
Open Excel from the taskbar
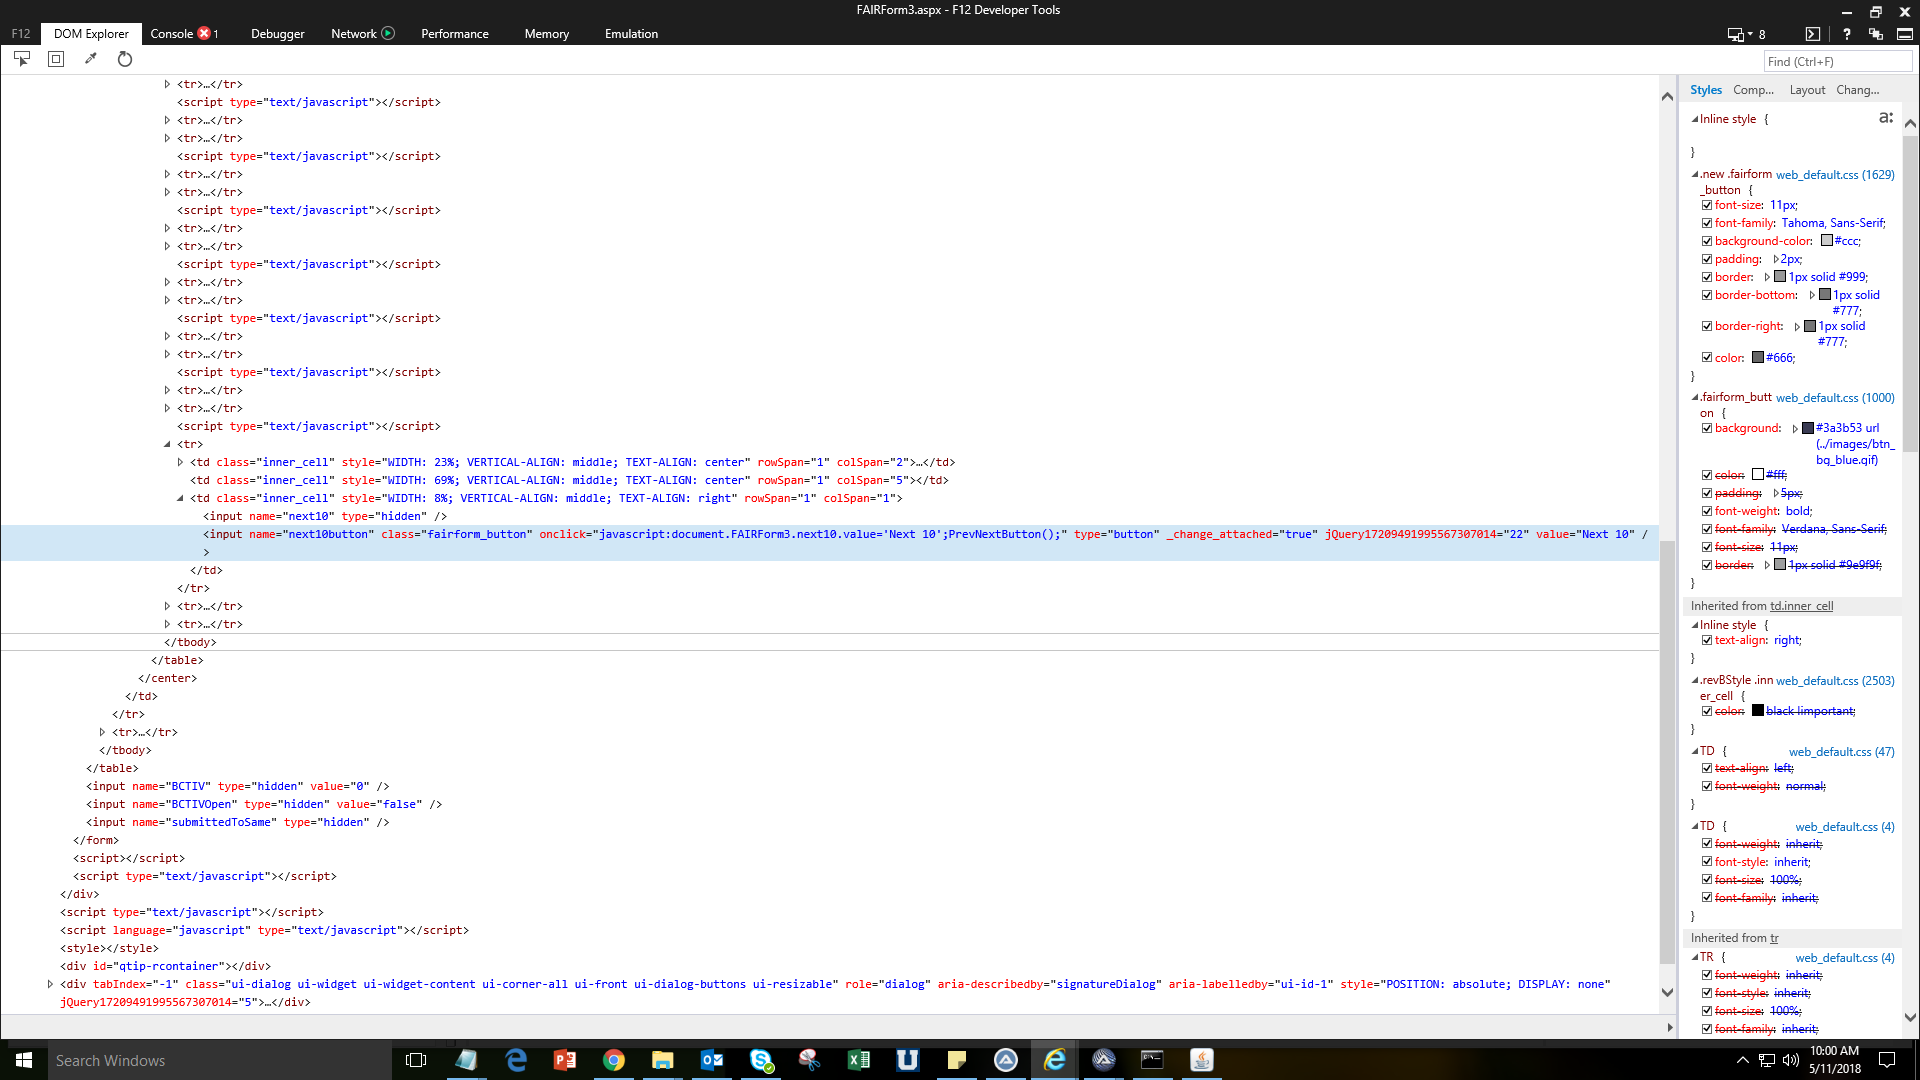click(x=859, y=1060)
